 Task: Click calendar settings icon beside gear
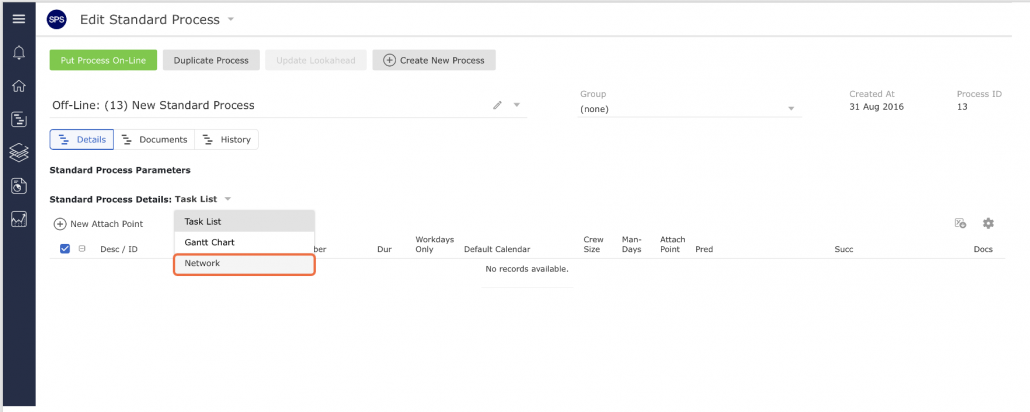coord(960,223)
